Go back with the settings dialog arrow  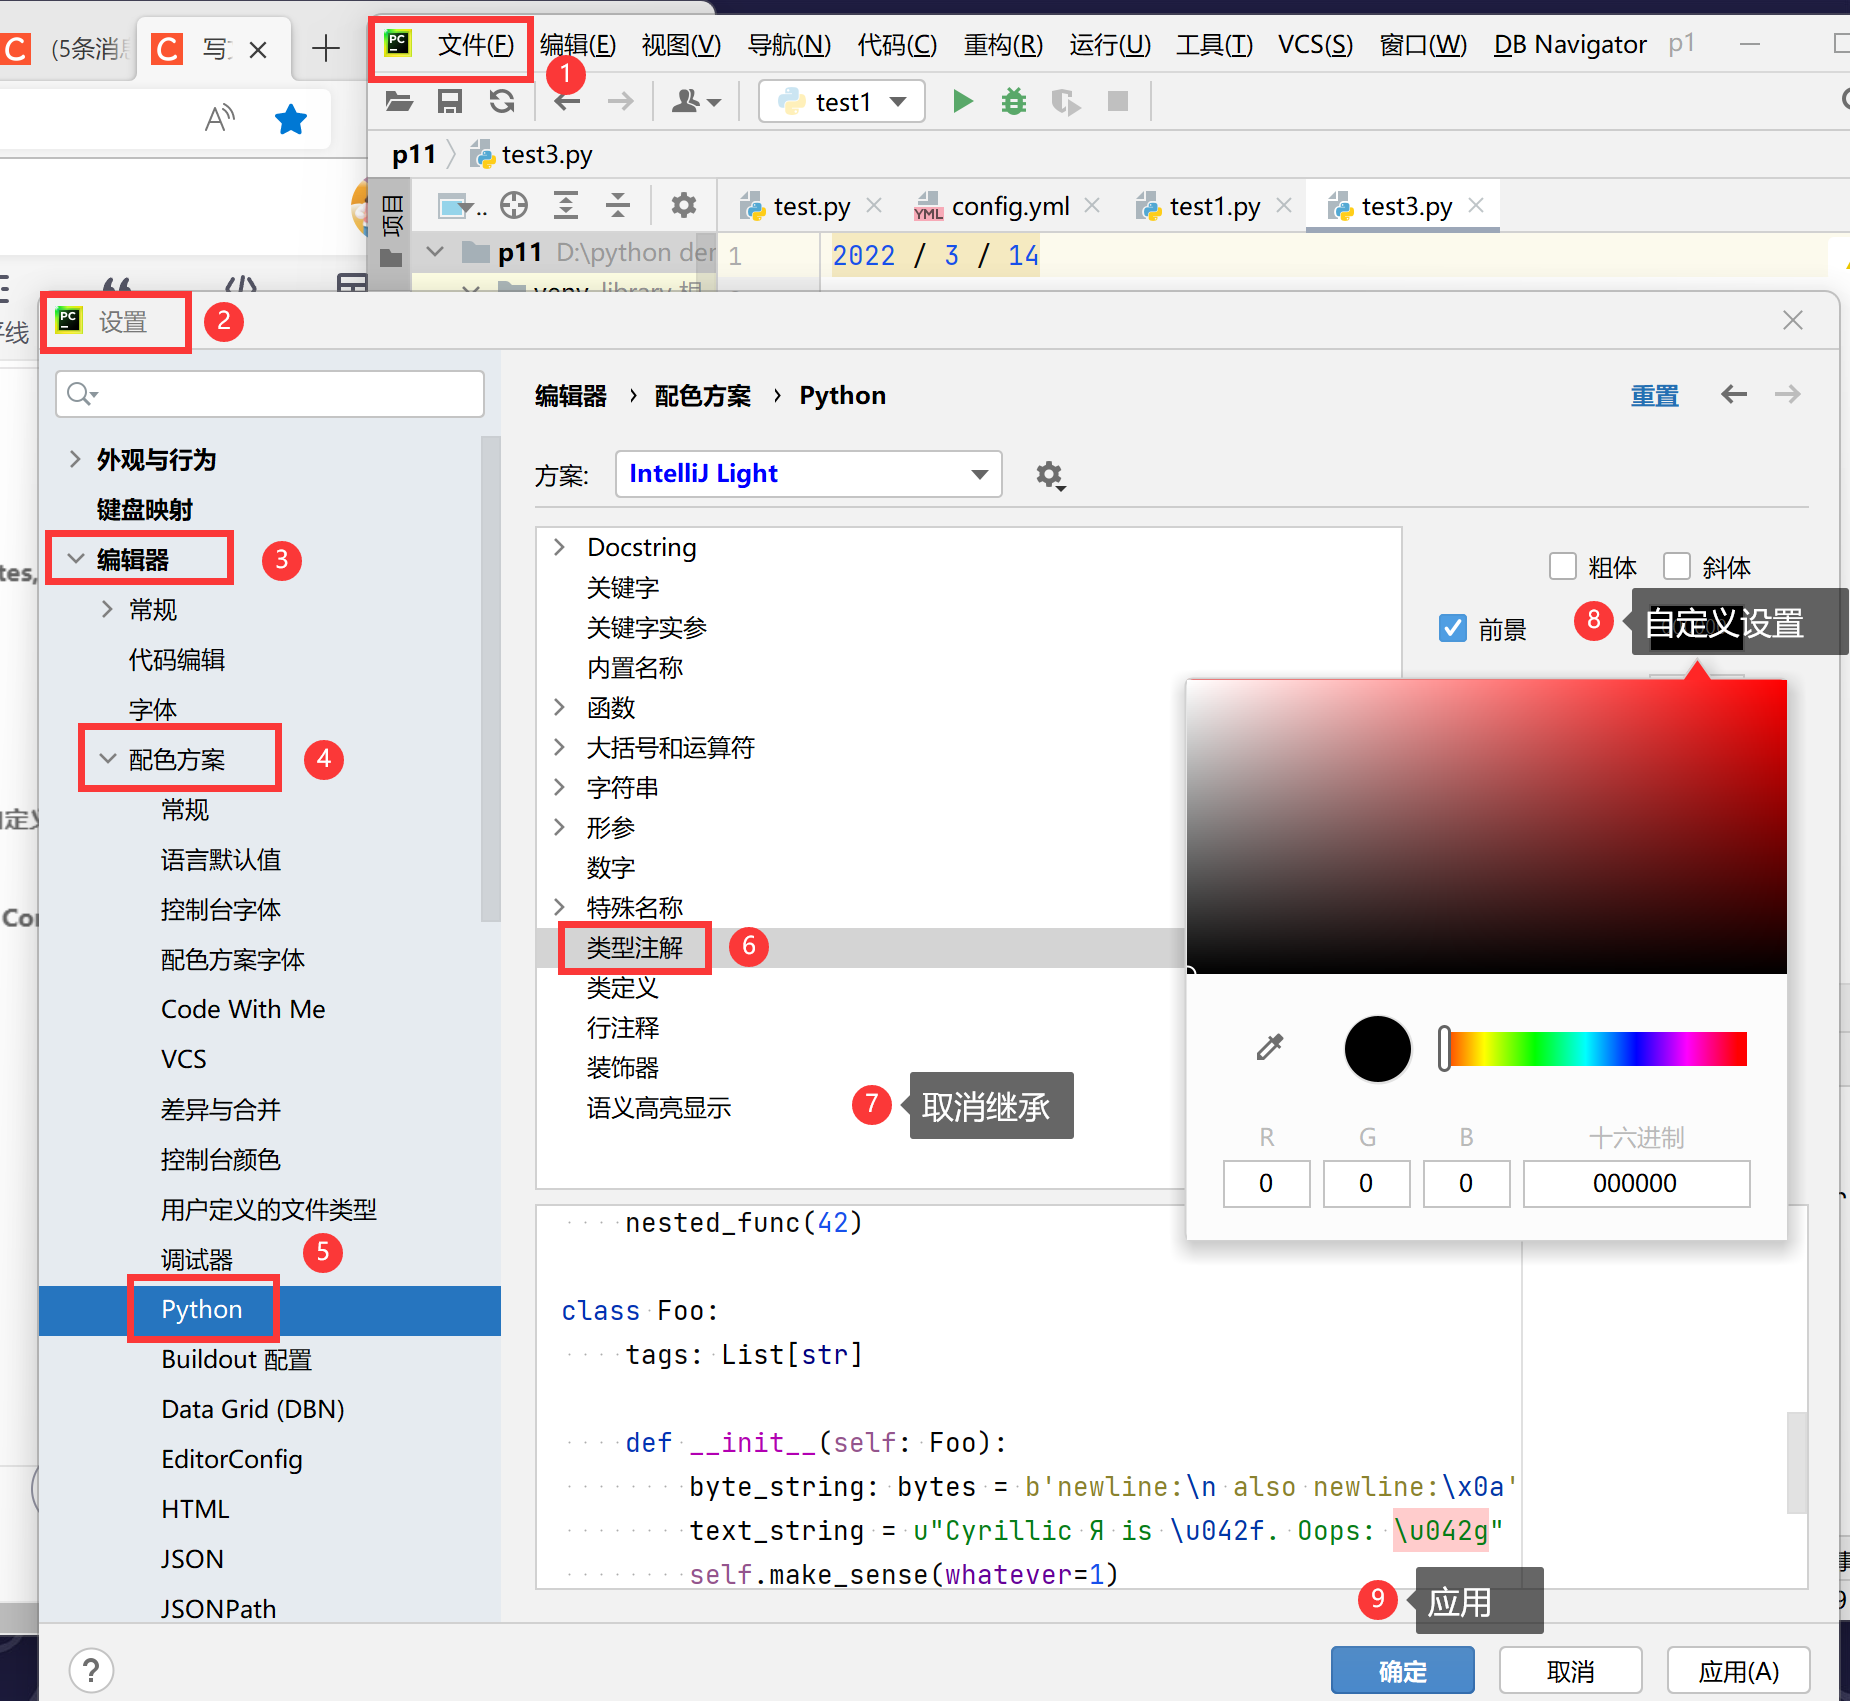[x=1734, y=394]
